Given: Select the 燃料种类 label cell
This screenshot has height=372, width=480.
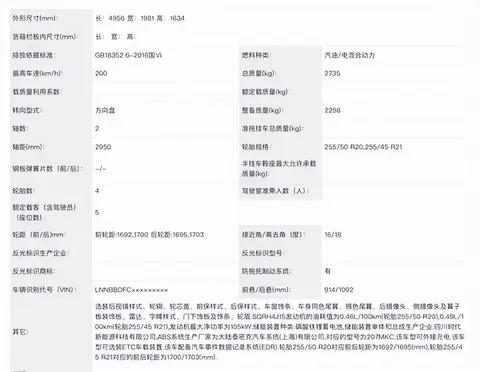Looking at the screenshot, I should point(280,55).
